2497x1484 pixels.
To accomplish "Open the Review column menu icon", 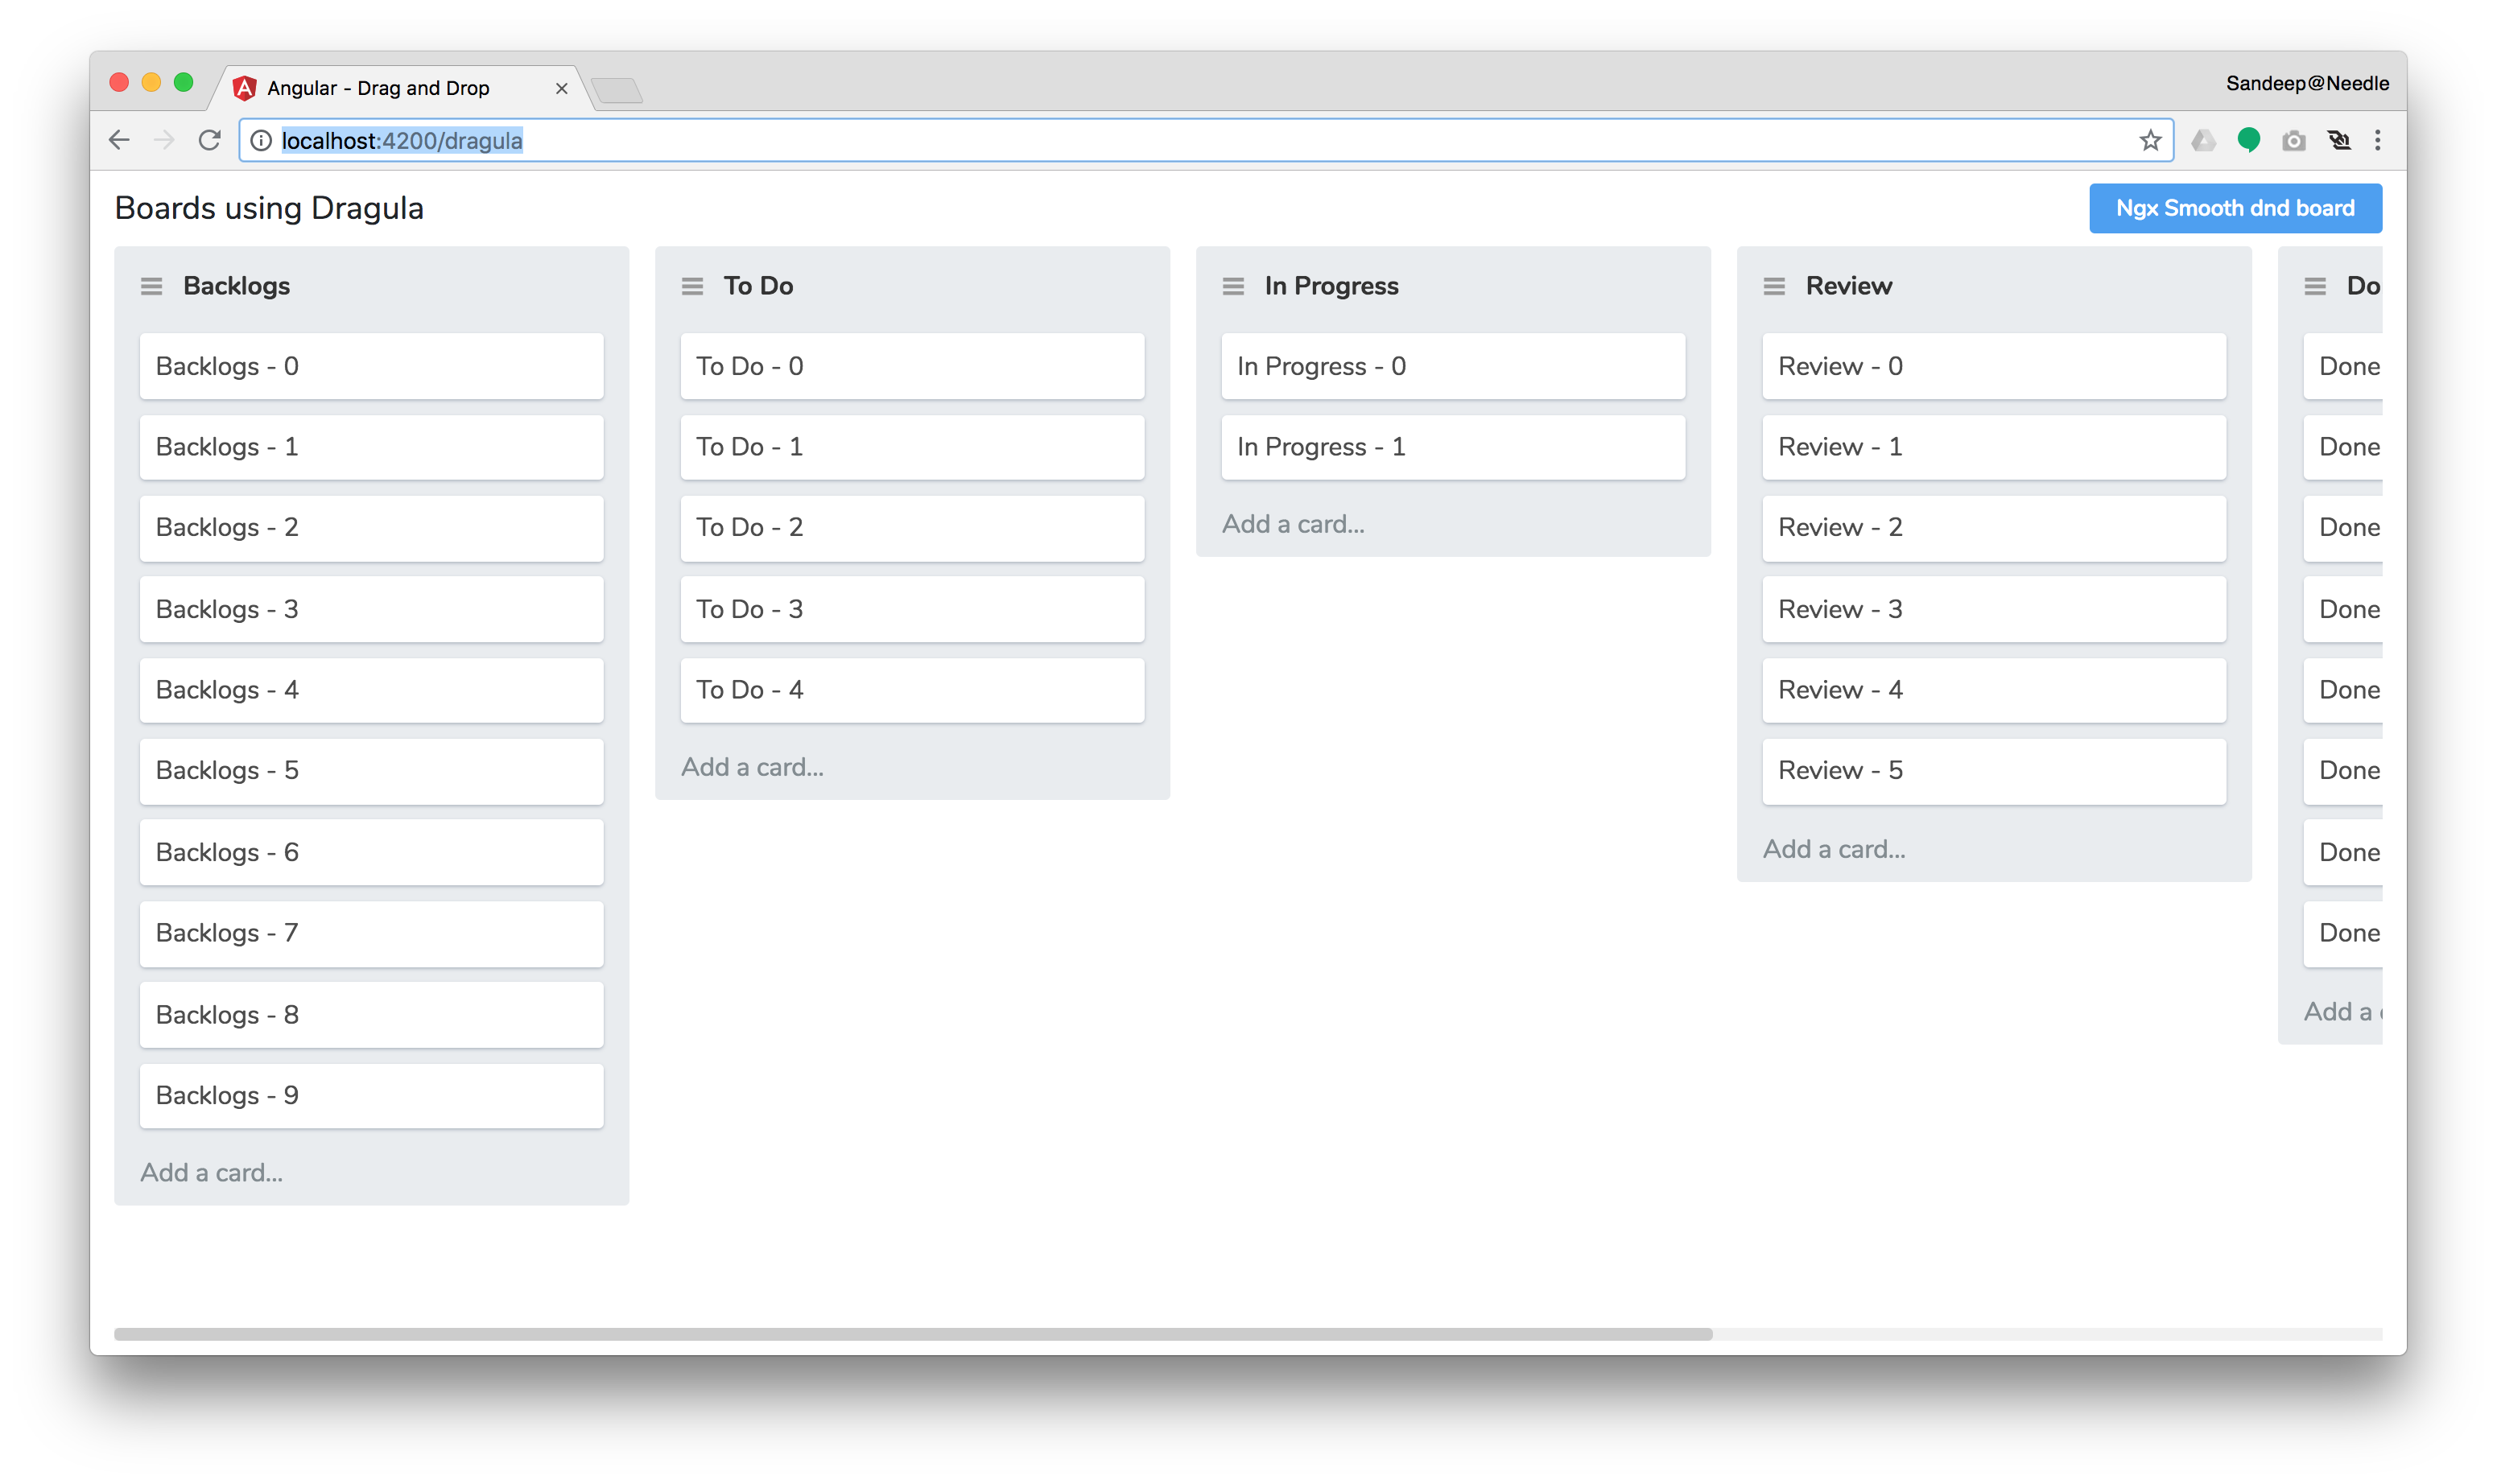I will pos(1774,286).
